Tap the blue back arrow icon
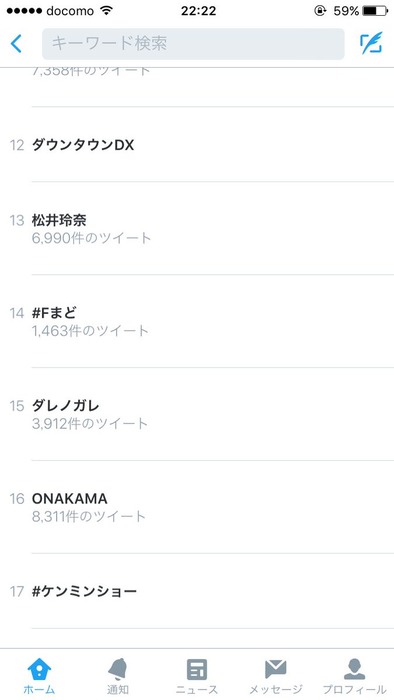This screenshot has width=394, height=700. [x=16, y=44]
